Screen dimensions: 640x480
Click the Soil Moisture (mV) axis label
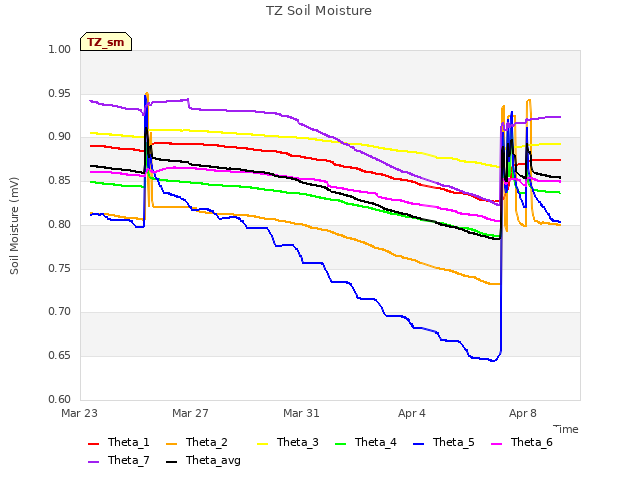coord(14,226)
